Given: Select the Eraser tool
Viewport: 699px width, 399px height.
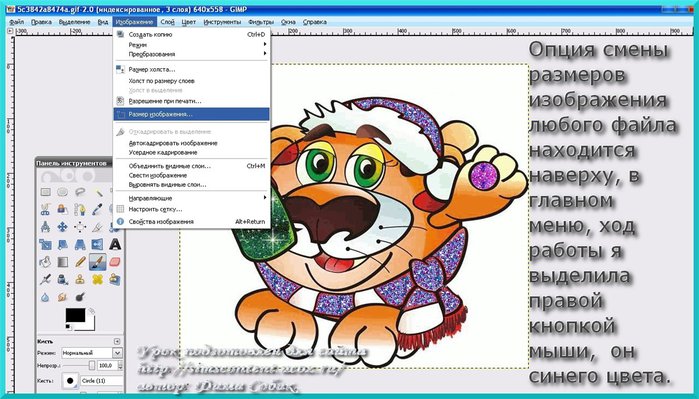Looking at the screenshot, I should [x=115, y=262].
